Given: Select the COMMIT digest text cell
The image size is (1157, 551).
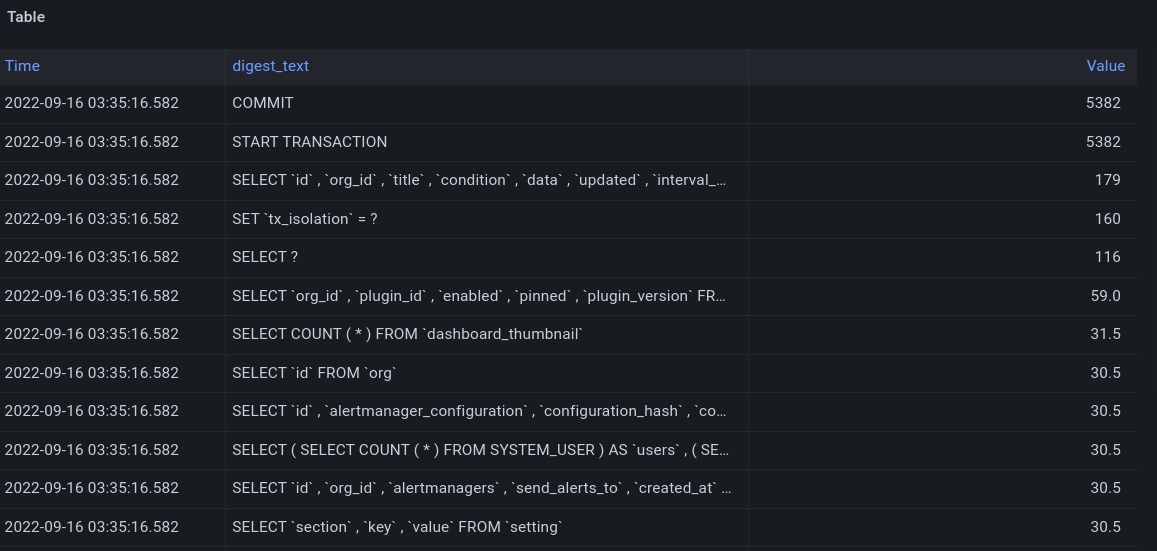Looking at the screenshot, I should [486, 103].
